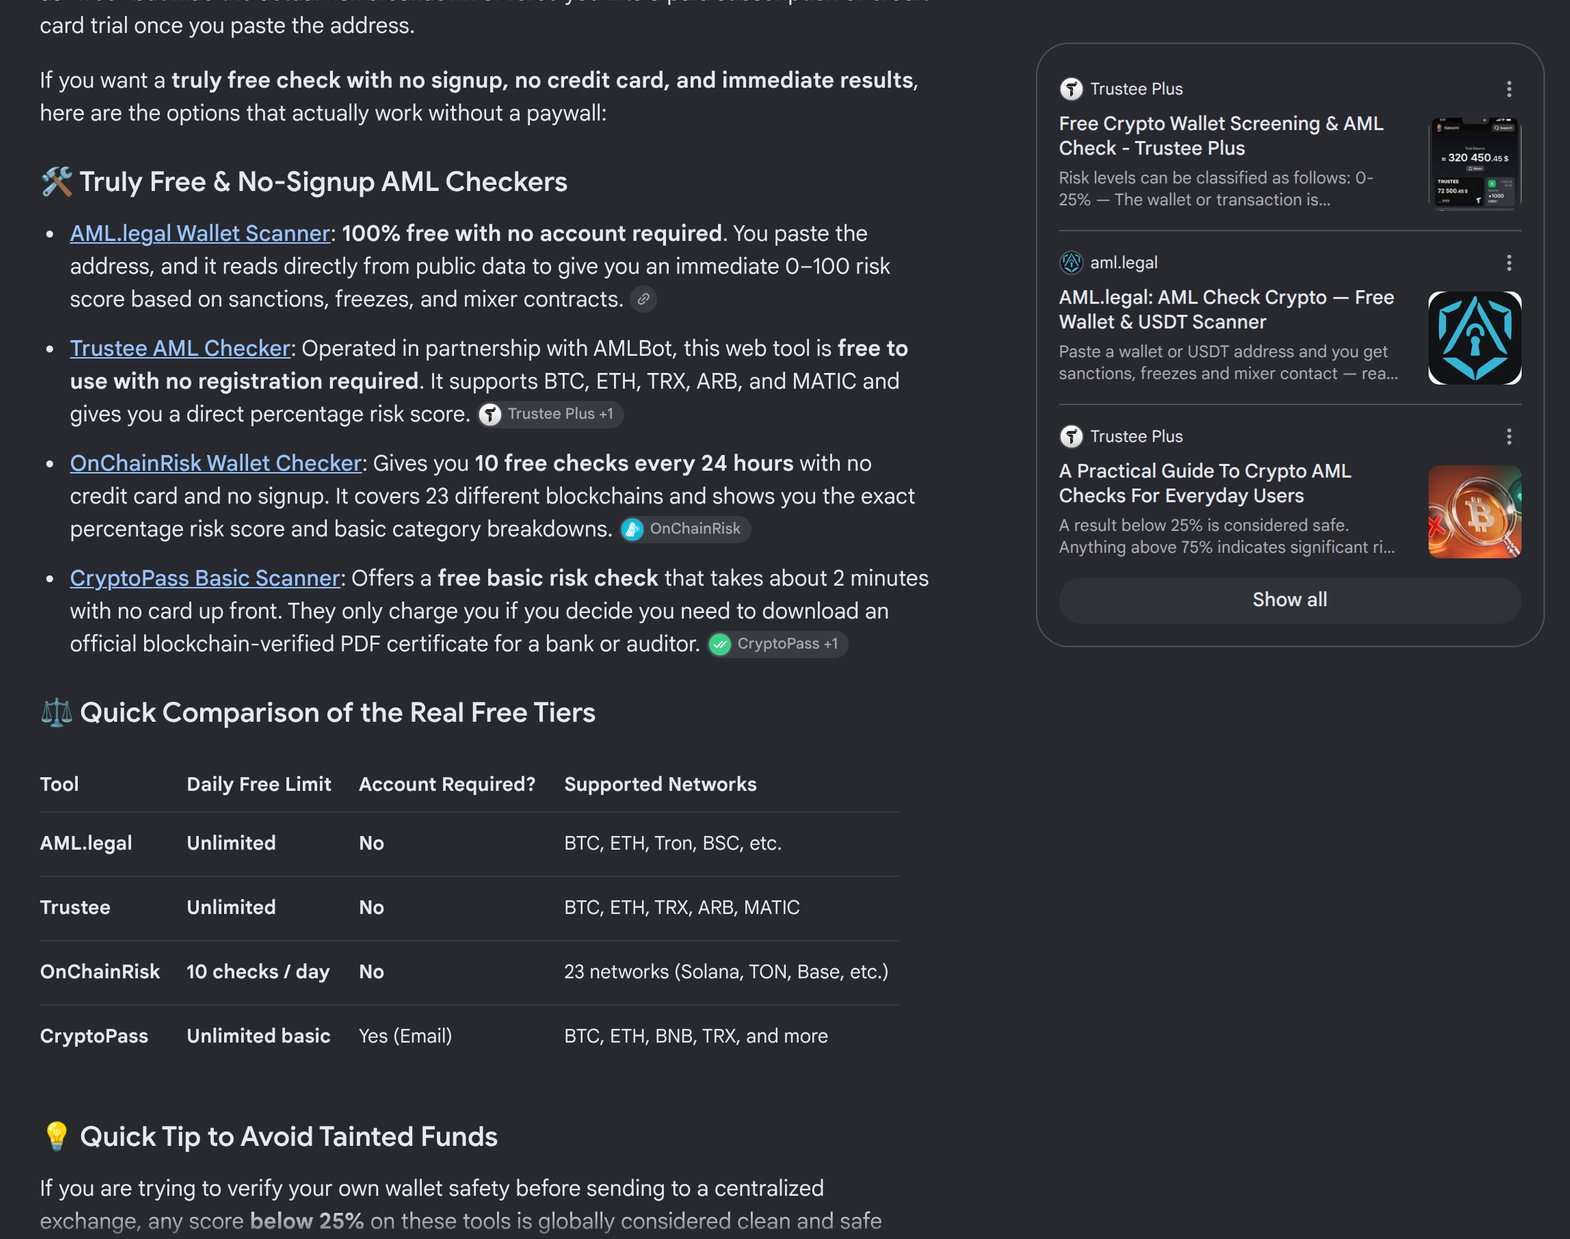
Task: Click the tools emoji beside Truly Free heading
Action: [56, 182]
